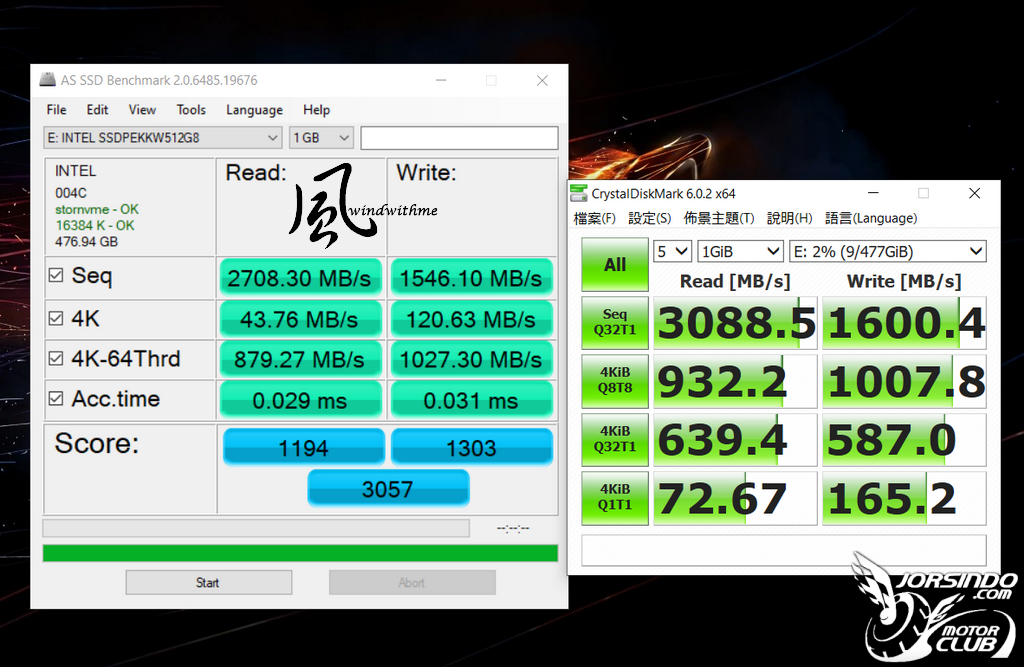Image resolution: width=1024 pixels, height=667 pixels.
Task: Click the empty comment box in CrystalDiskMark
Action: [784, 550]
